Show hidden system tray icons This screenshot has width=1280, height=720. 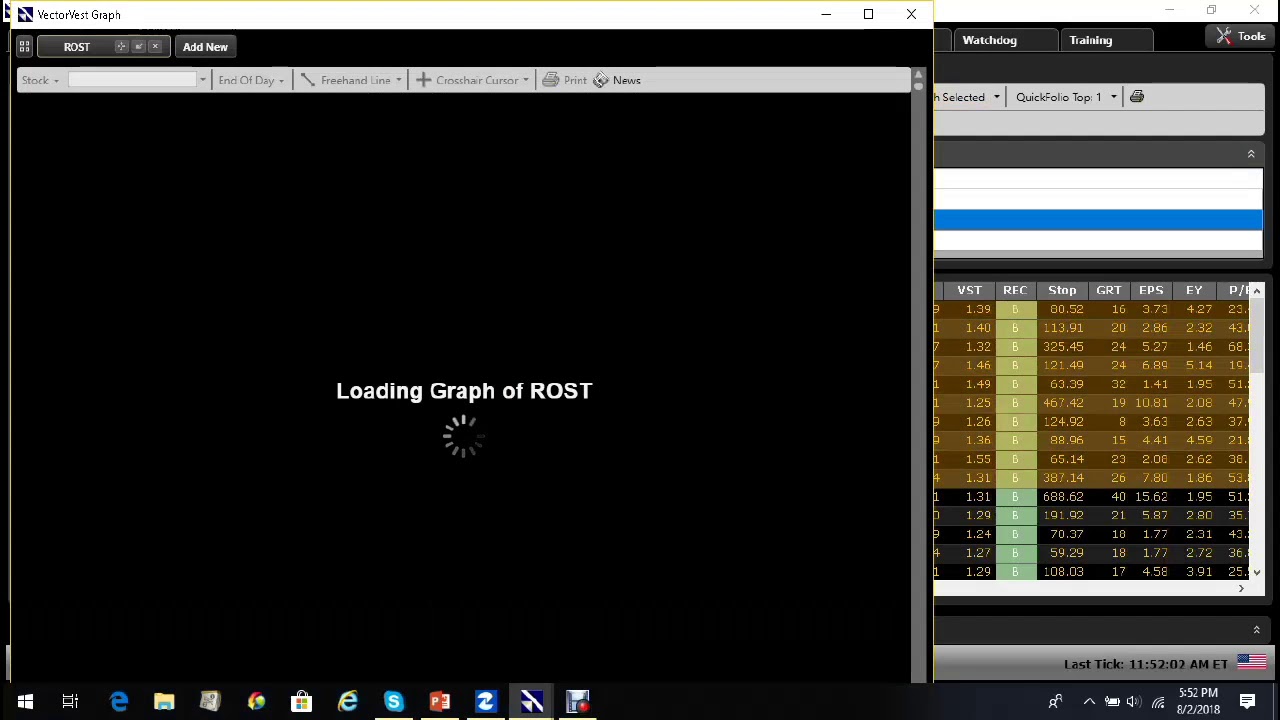pyautogui.click(x=1089, y=702)
